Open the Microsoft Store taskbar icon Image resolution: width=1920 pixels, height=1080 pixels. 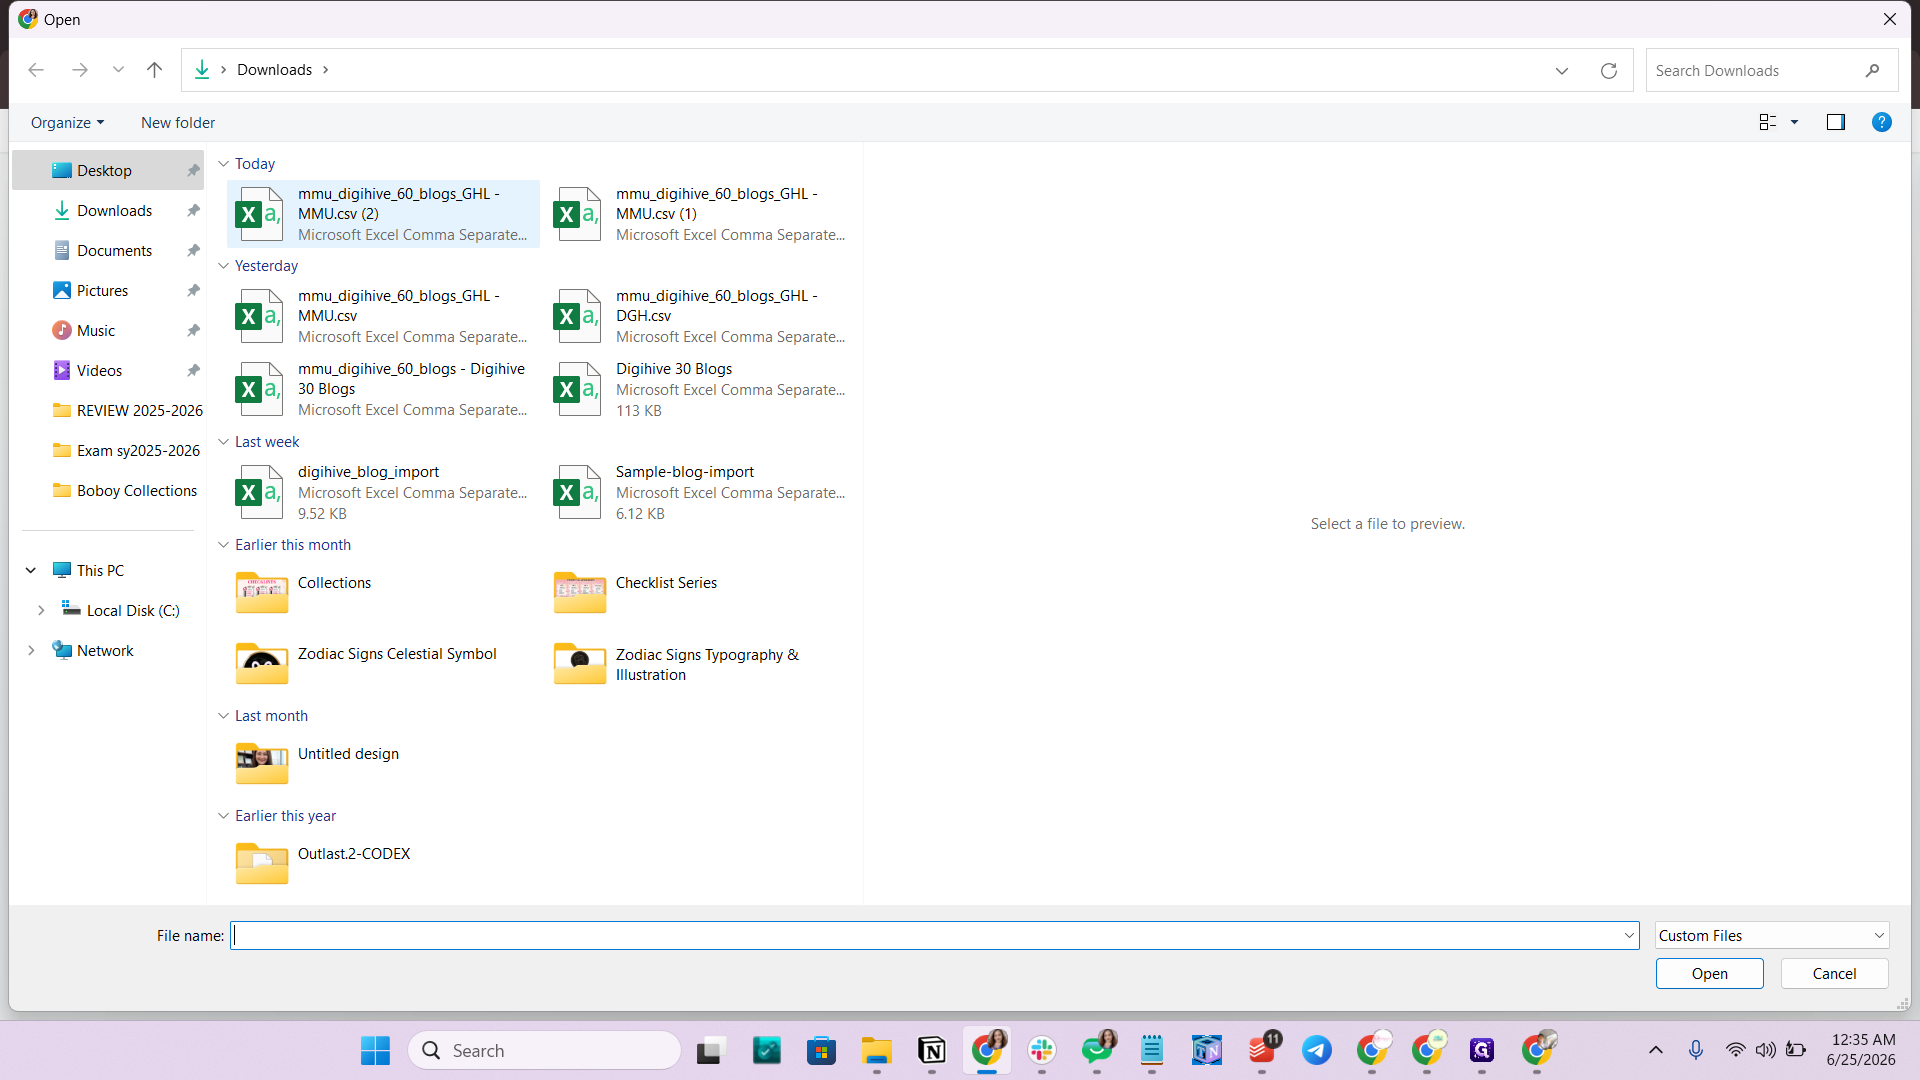(821, 1050)
